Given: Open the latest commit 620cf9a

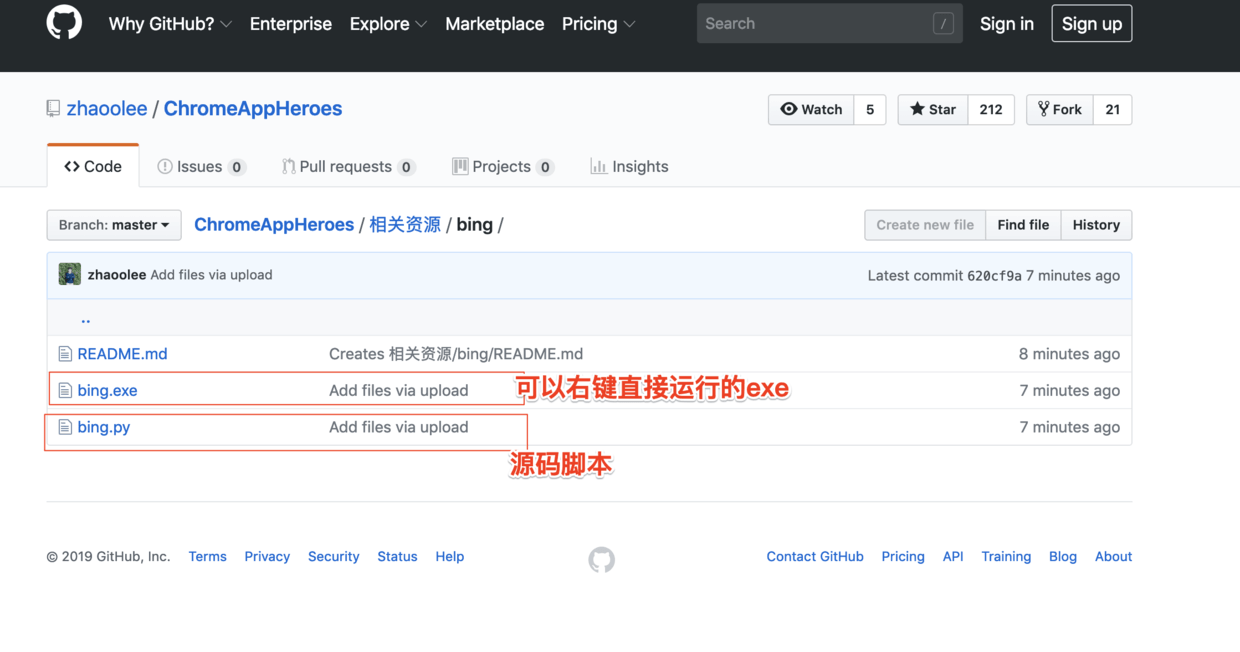Looking at the screenshot, I should [994, 276].
